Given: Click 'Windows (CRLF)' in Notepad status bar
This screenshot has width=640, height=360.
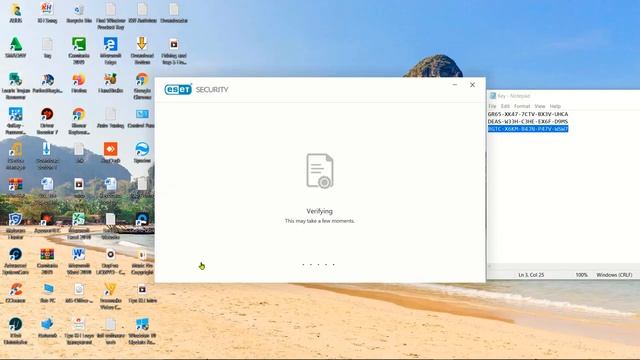Looking at the screenshot, I should pos(614,275).
